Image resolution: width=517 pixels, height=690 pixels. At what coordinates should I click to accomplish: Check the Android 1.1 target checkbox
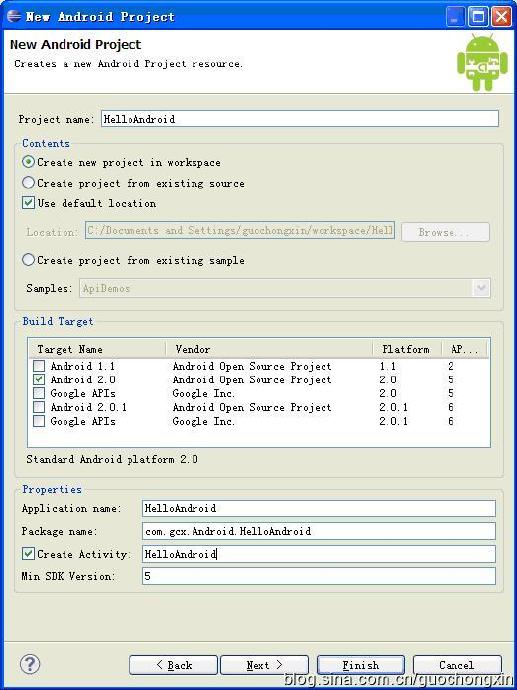[x=39, y=366]
